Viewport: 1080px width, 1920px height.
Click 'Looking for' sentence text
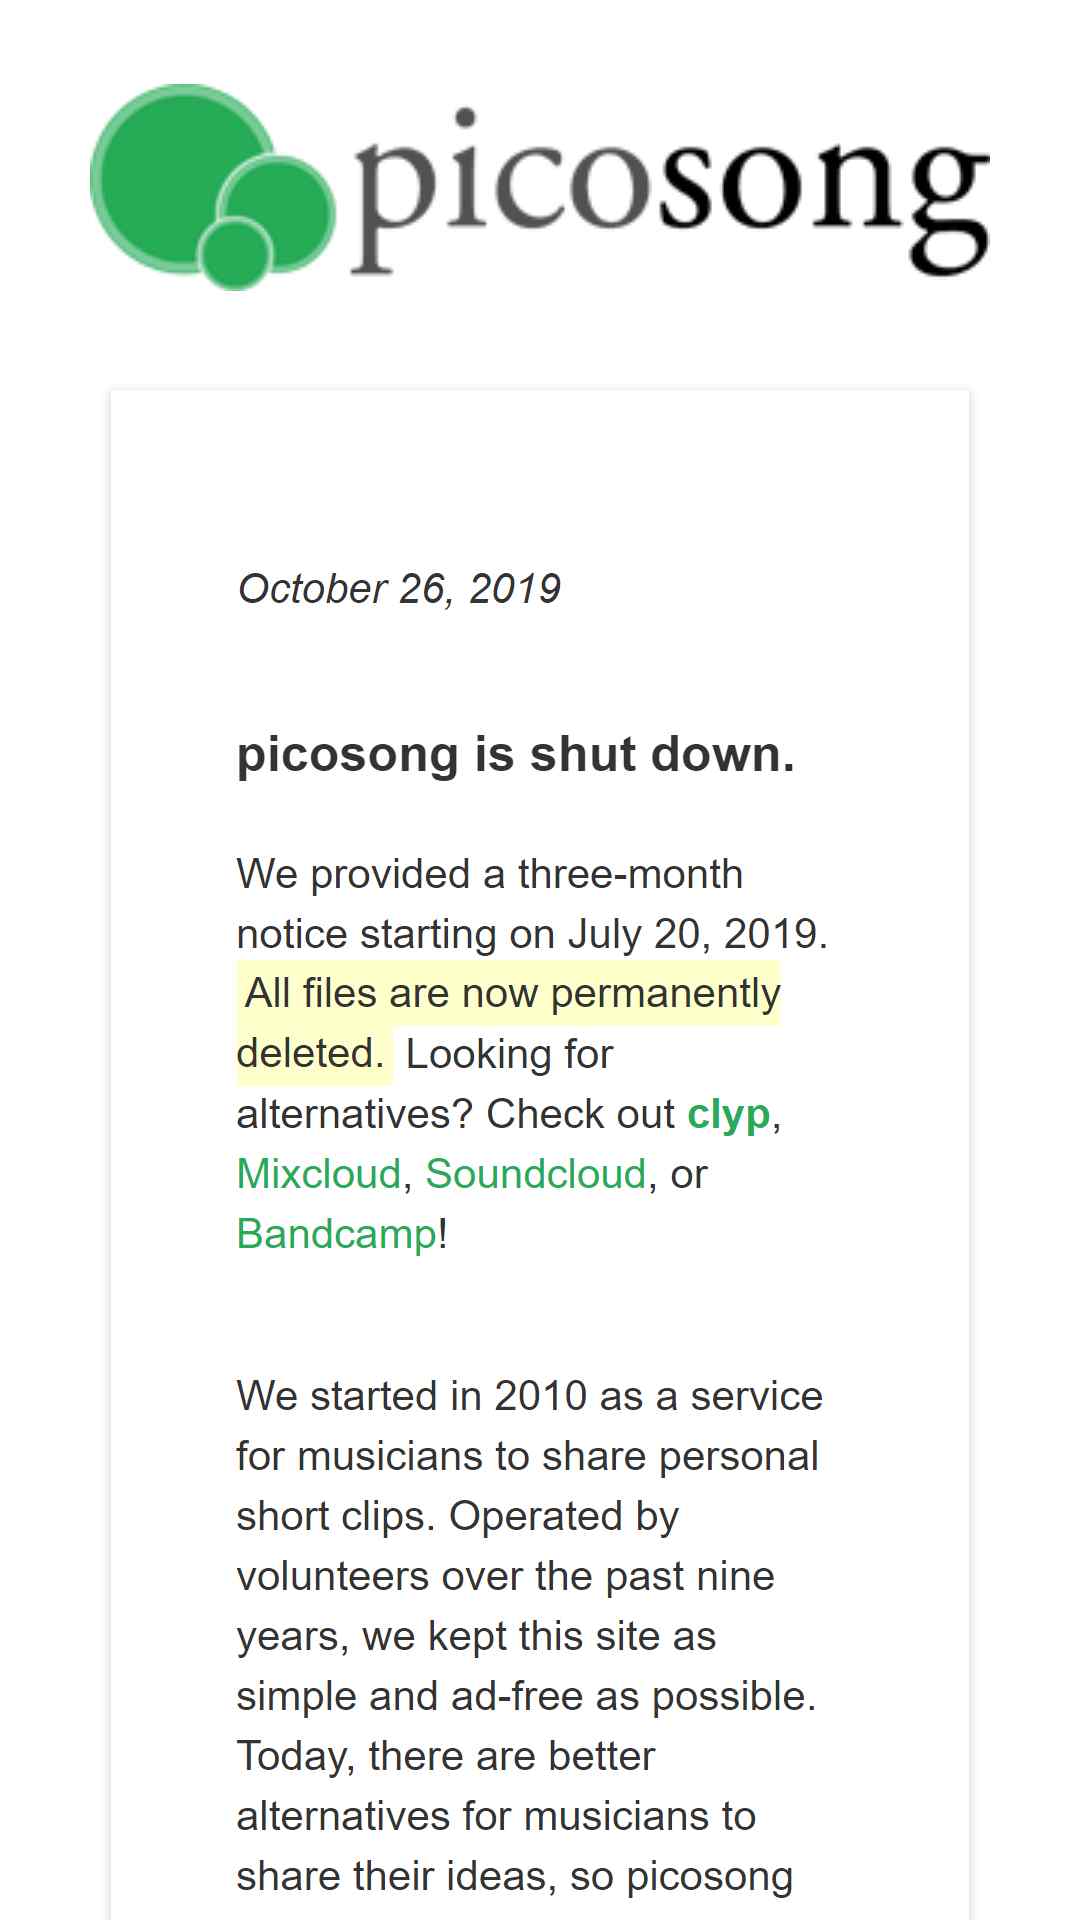tap(509, 1054)
